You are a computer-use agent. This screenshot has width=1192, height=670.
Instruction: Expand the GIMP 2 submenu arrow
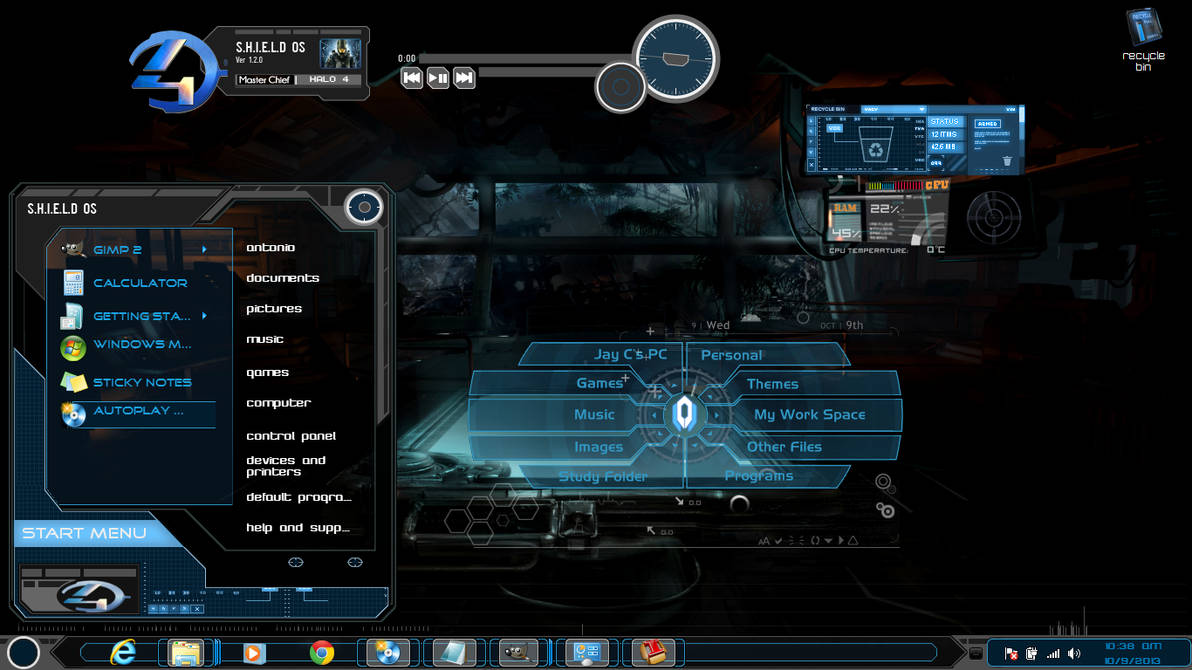[x=203, y=249]
